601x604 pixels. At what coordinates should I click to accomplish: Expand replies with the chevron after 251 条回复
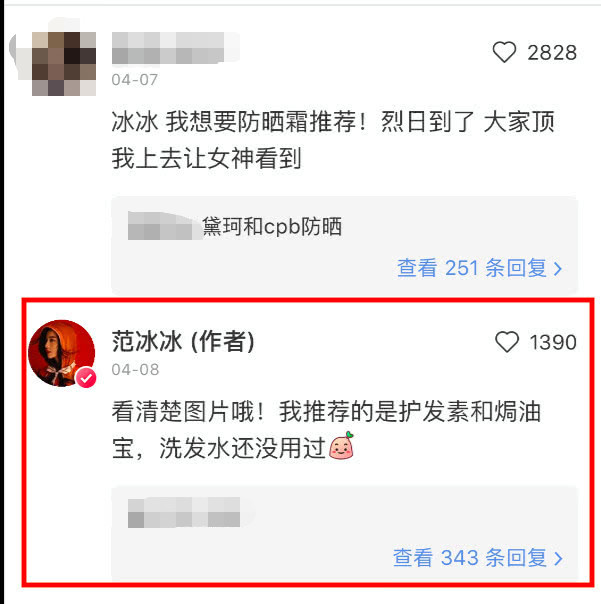[557, 268]
